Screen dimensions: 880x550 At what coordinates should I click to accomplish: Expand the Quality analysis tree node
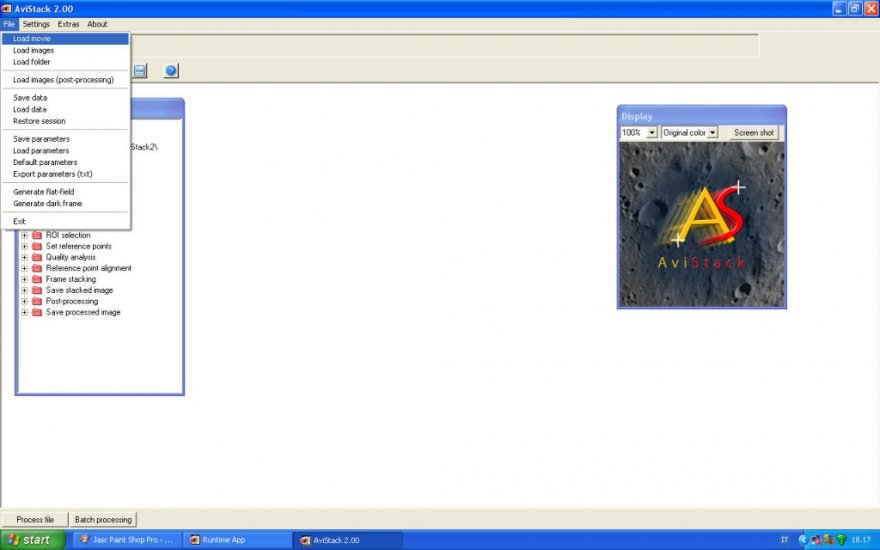[24, 257]
